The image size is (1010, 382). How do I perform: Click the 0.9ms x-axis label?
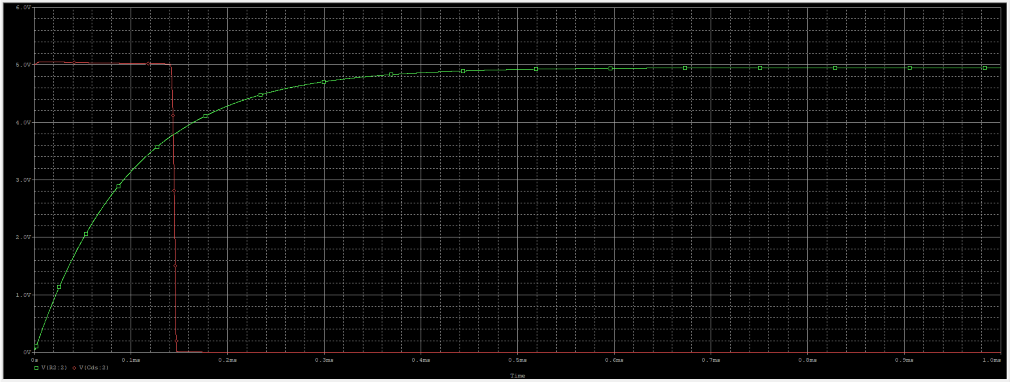[904, 360]
